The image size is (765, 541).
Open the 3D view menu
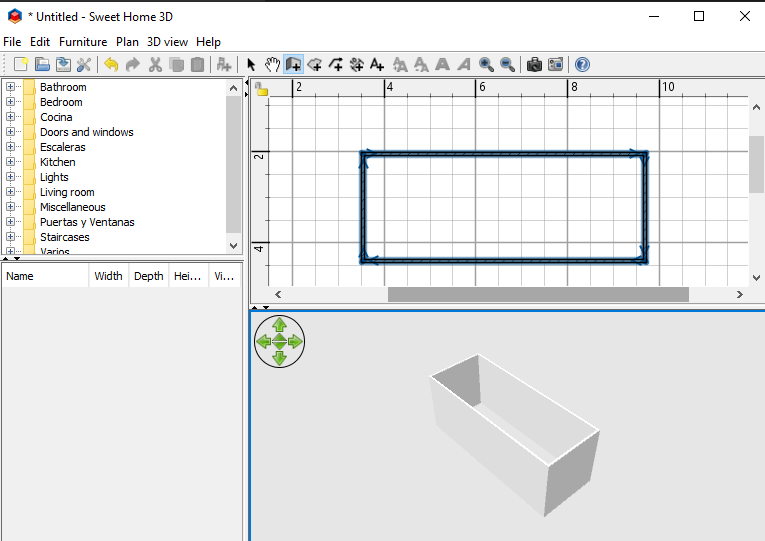[x=167, y=42]
